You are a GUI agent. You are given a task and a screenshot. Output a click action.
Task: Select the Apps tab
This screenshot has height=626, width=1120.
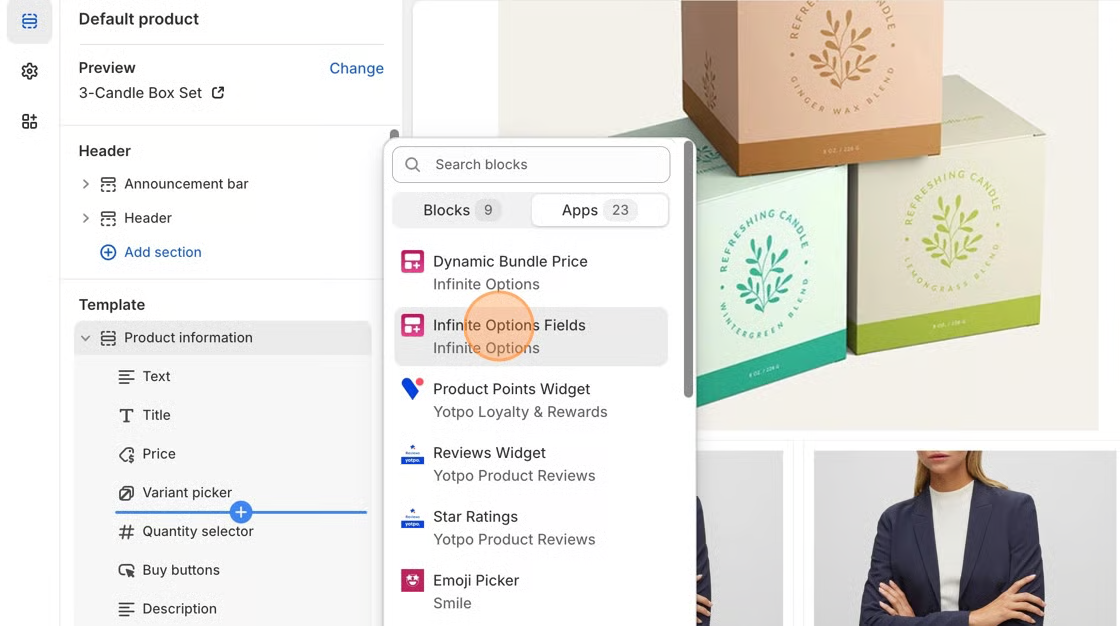(x=598, y=210)
